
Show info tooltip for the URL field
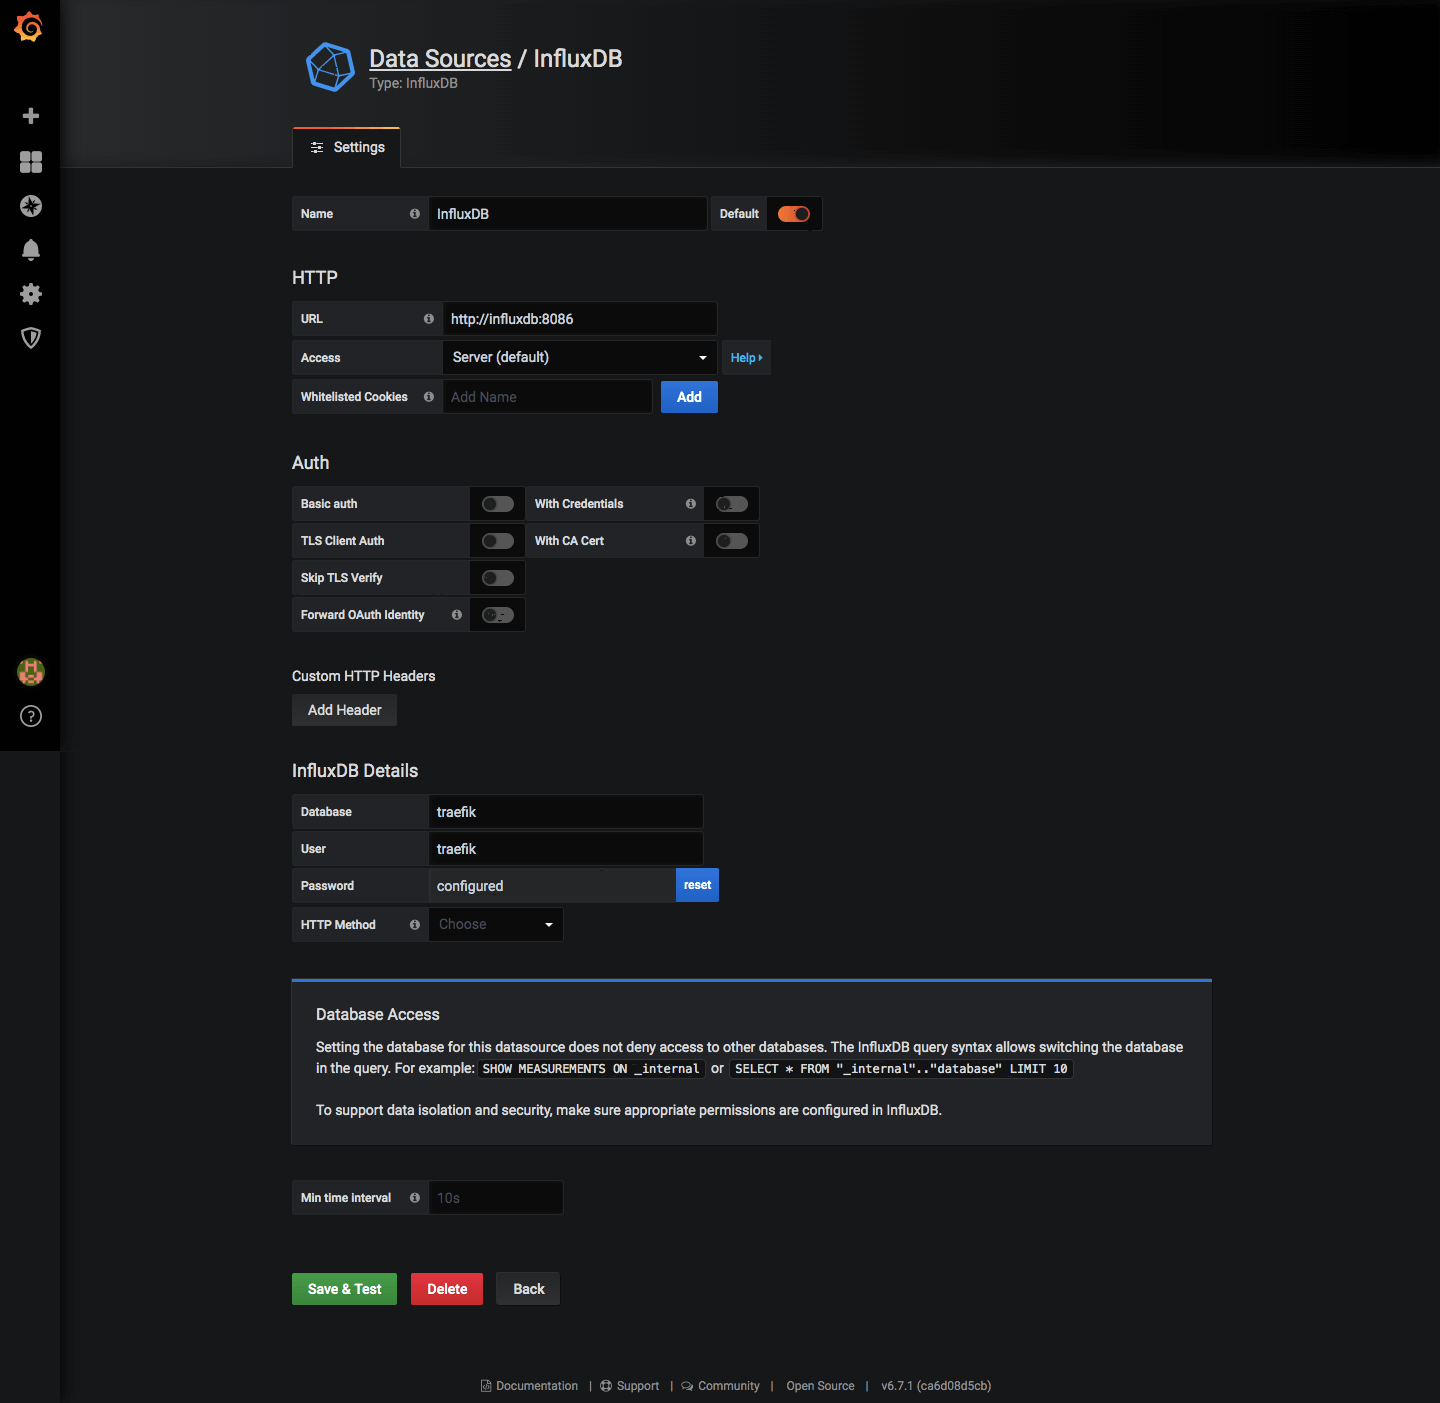point(429,319)
